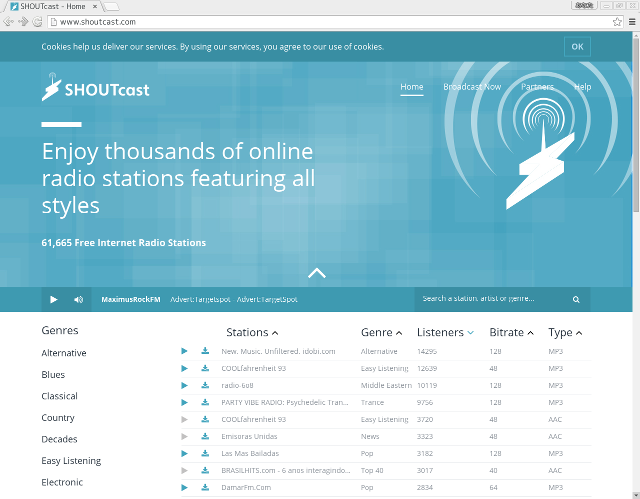Play the idobi.com New Music station
This screenshot has height=499, width=640.
[184, 351]
